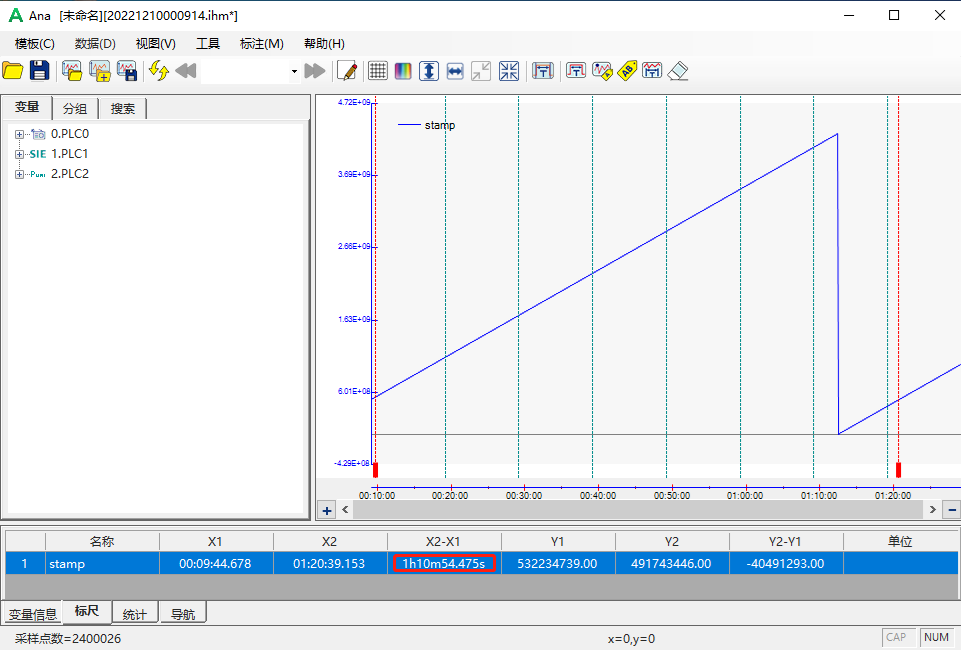Click the left red ruler cursor handle
The width and height of the screenshot is (961, 650).
pos(376,470)
